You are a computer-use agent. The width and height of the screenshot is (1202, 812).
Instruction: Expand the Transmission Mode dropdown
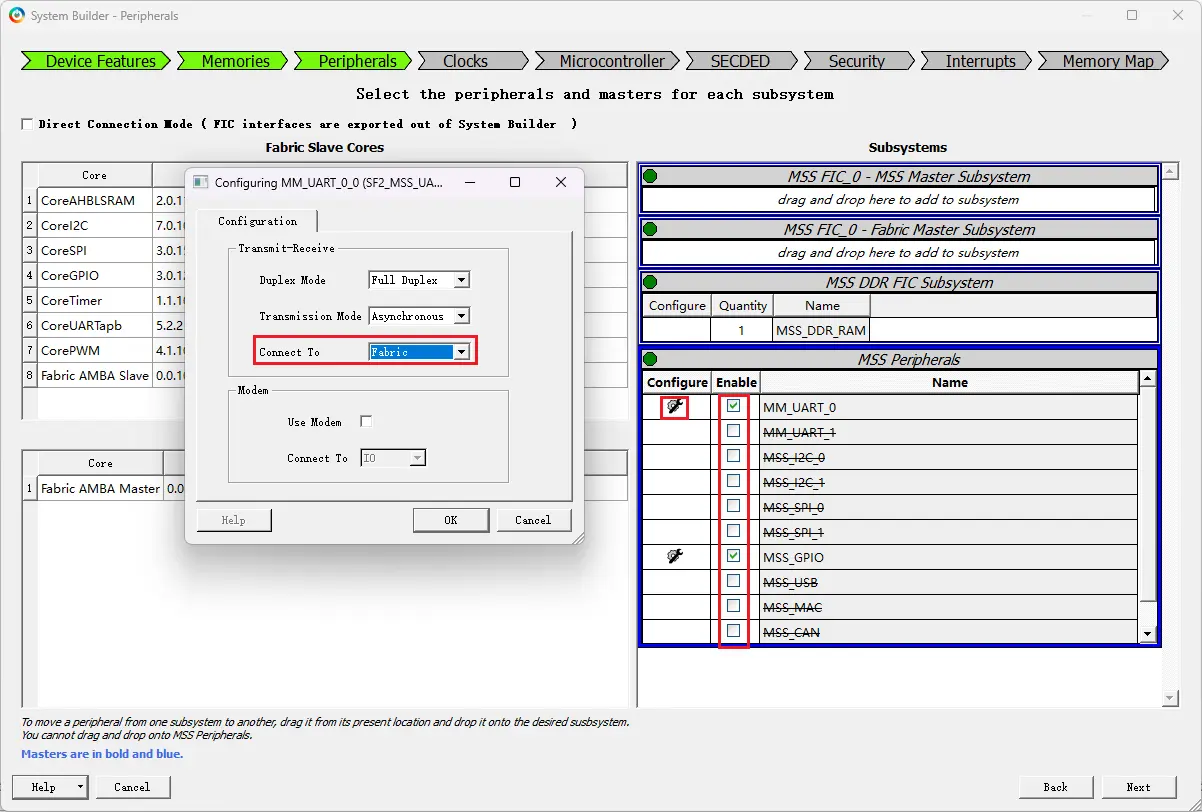pyautogui.click(x=460, y=316)
